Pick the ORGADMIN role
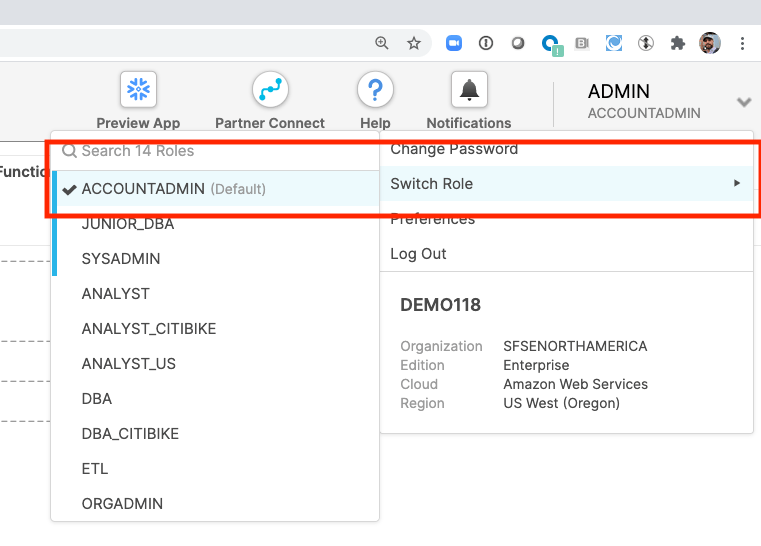This screenshot has height=546, width=761. [x=122, y=504]
